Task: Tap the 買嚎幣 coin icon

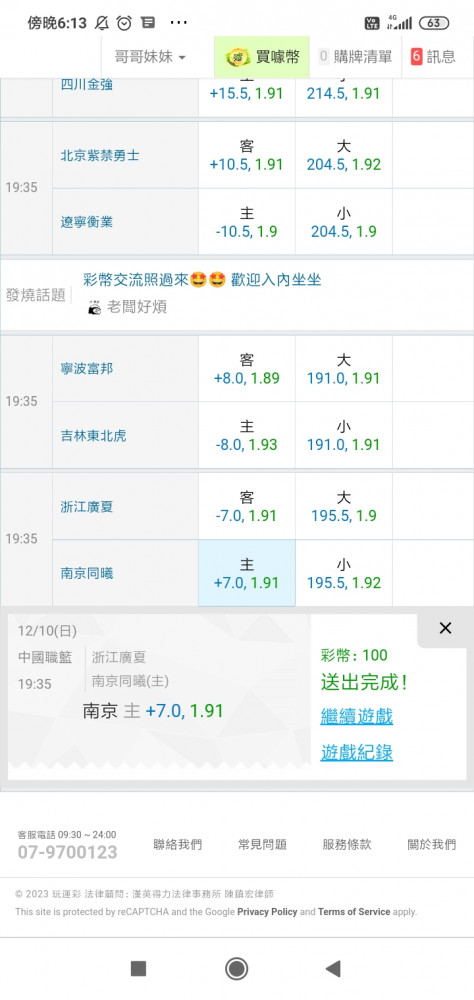Action: coord(237,57)
